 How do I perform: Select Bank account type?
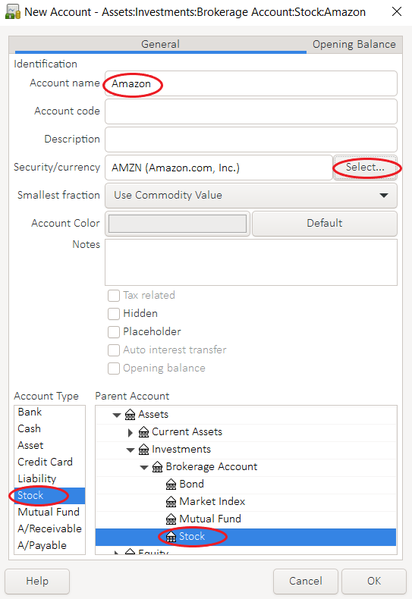(50, 412)
